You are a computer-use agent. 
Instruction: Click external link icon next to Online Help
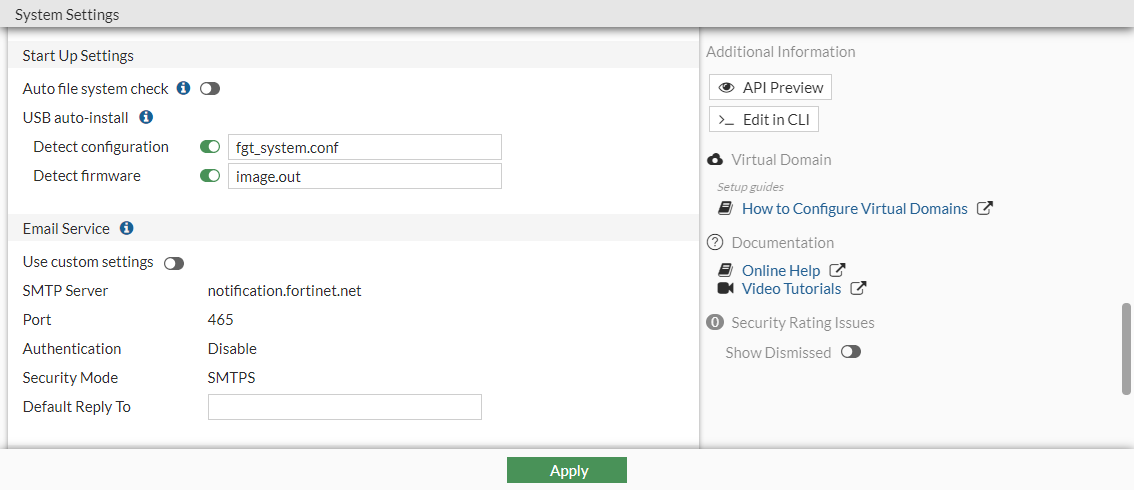point(838,270)
